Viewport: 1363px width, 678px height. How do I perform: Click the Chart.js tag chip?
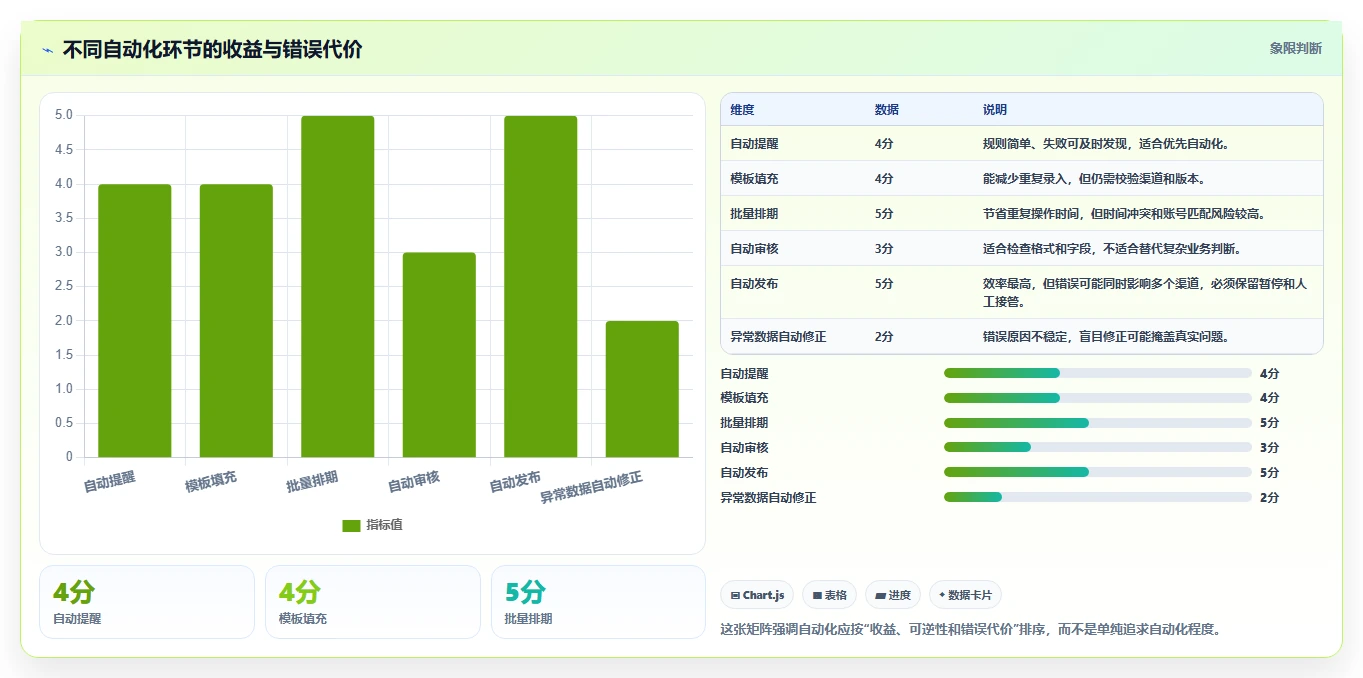757,595
